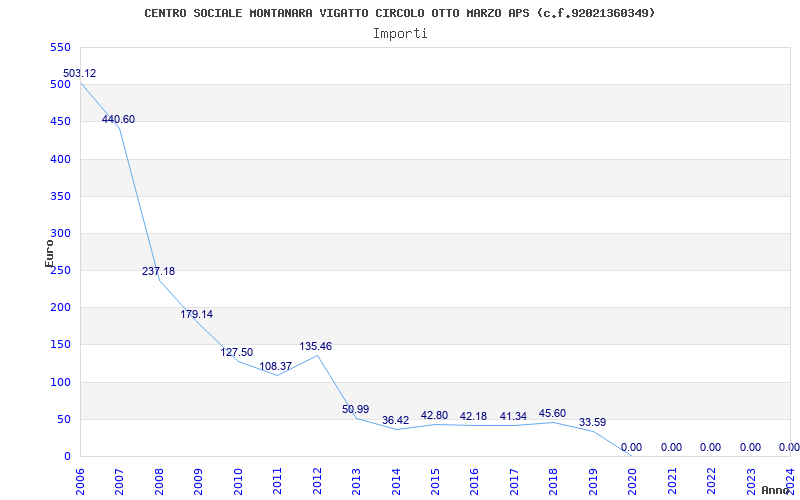This screenshot has width=800, height=500.
Task: Click the data value 42.18
Action: pos(473,416)
